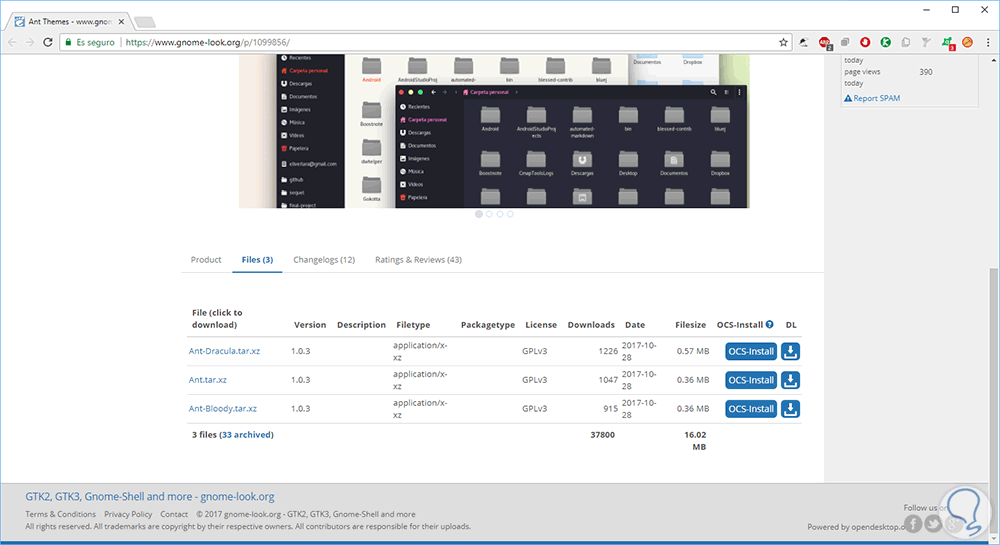Download Ant-Bloody.tar.xz via DL icon

(x=790, y=409)
